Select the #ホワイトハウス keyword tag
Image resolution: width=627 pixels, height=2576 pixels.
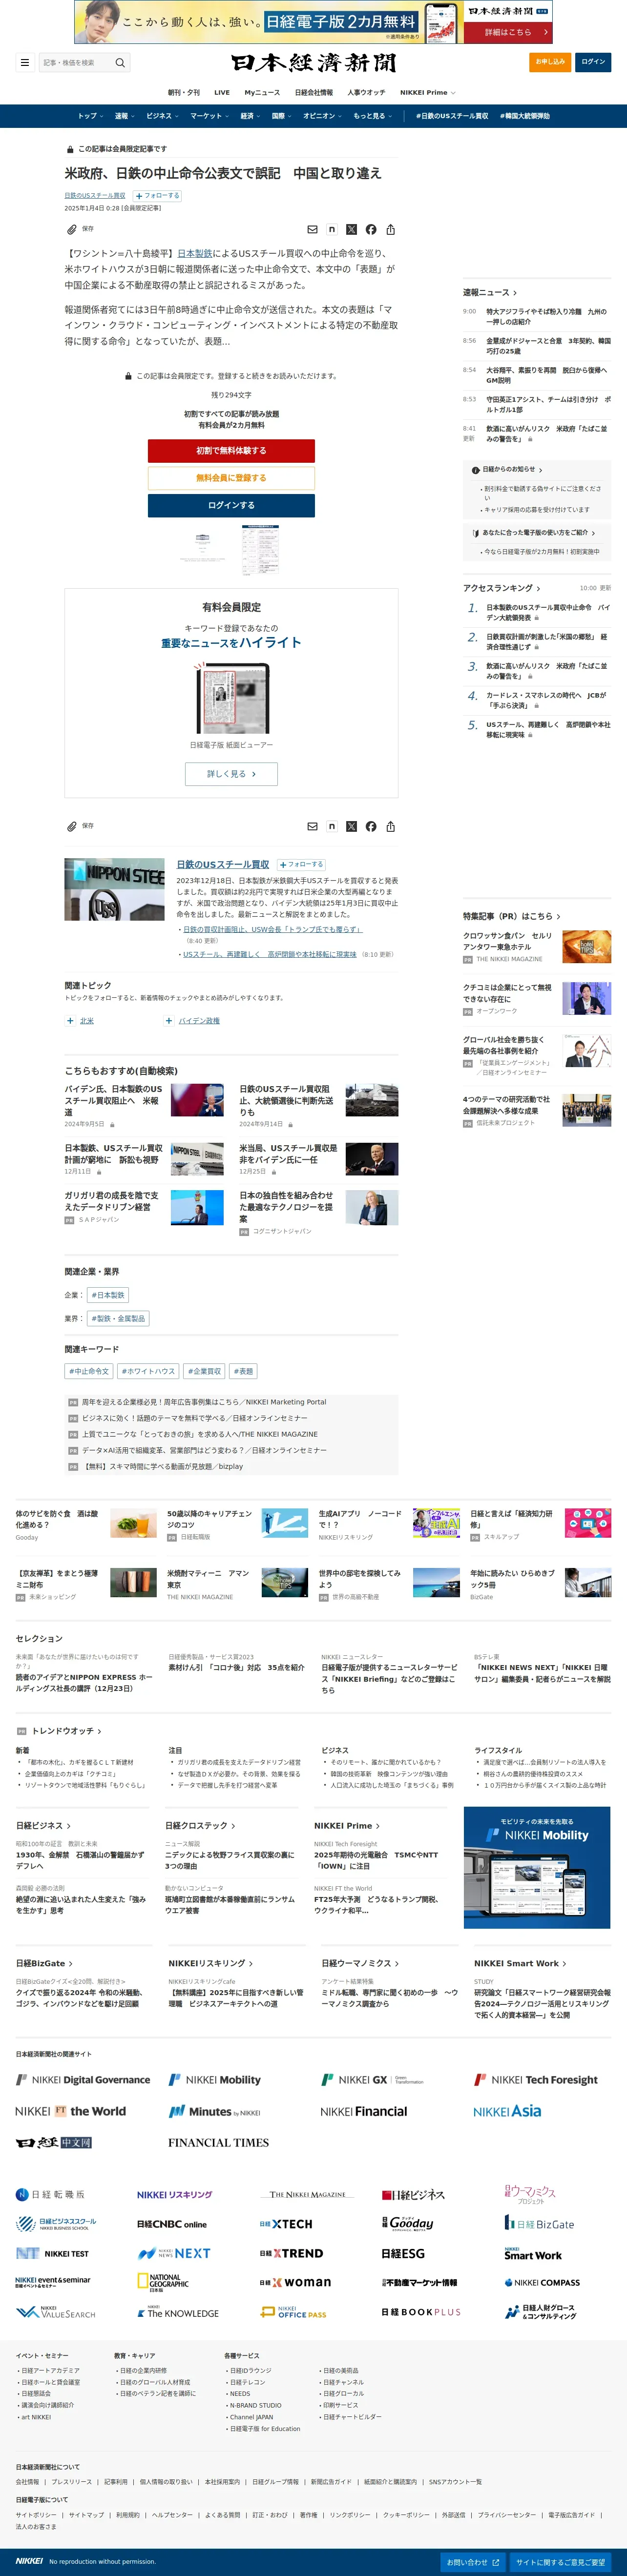[x=148, y=1371]
